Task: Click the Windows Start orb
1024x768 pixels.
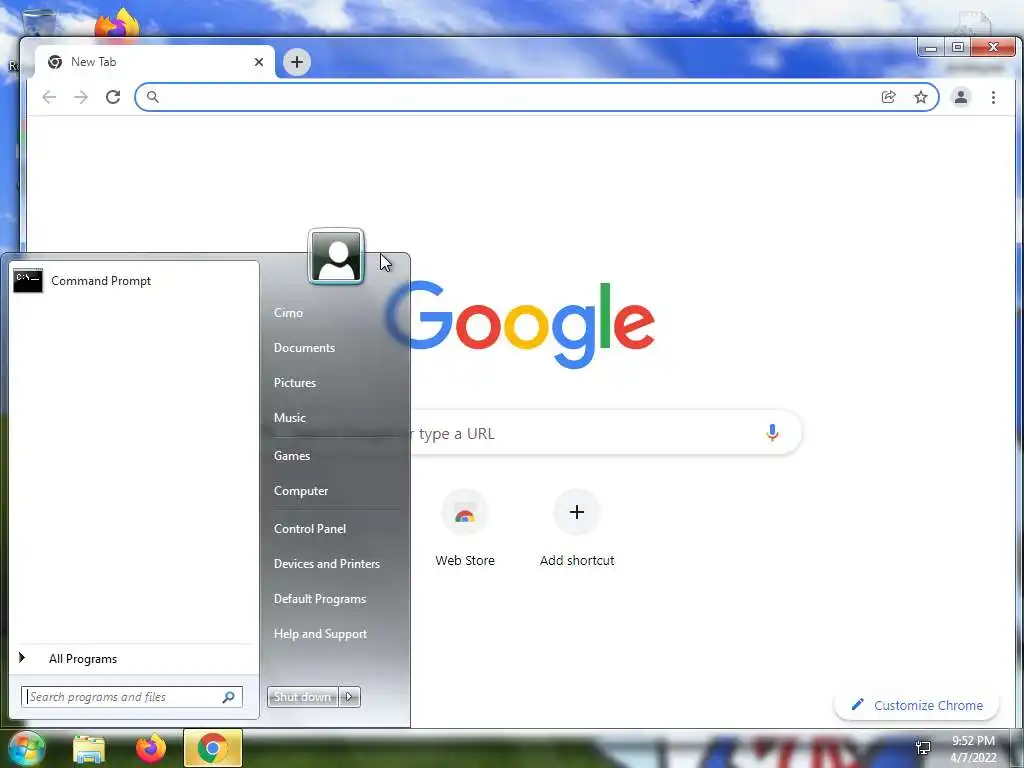Action: point(26,749)
